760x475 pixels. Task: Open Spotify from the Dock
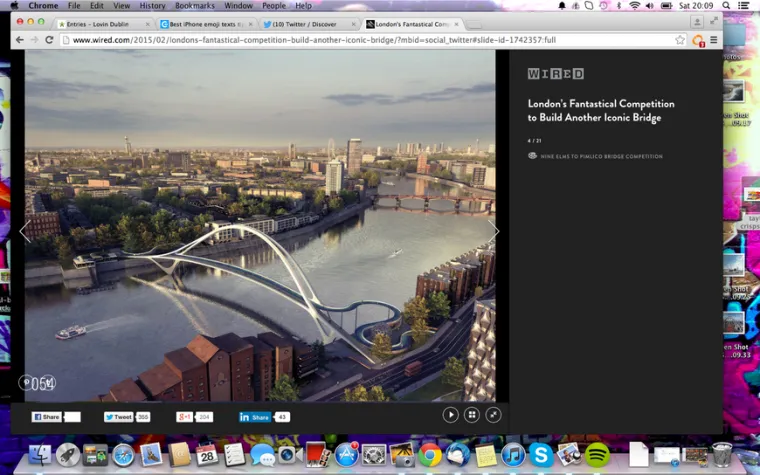[x=598, y=455]
